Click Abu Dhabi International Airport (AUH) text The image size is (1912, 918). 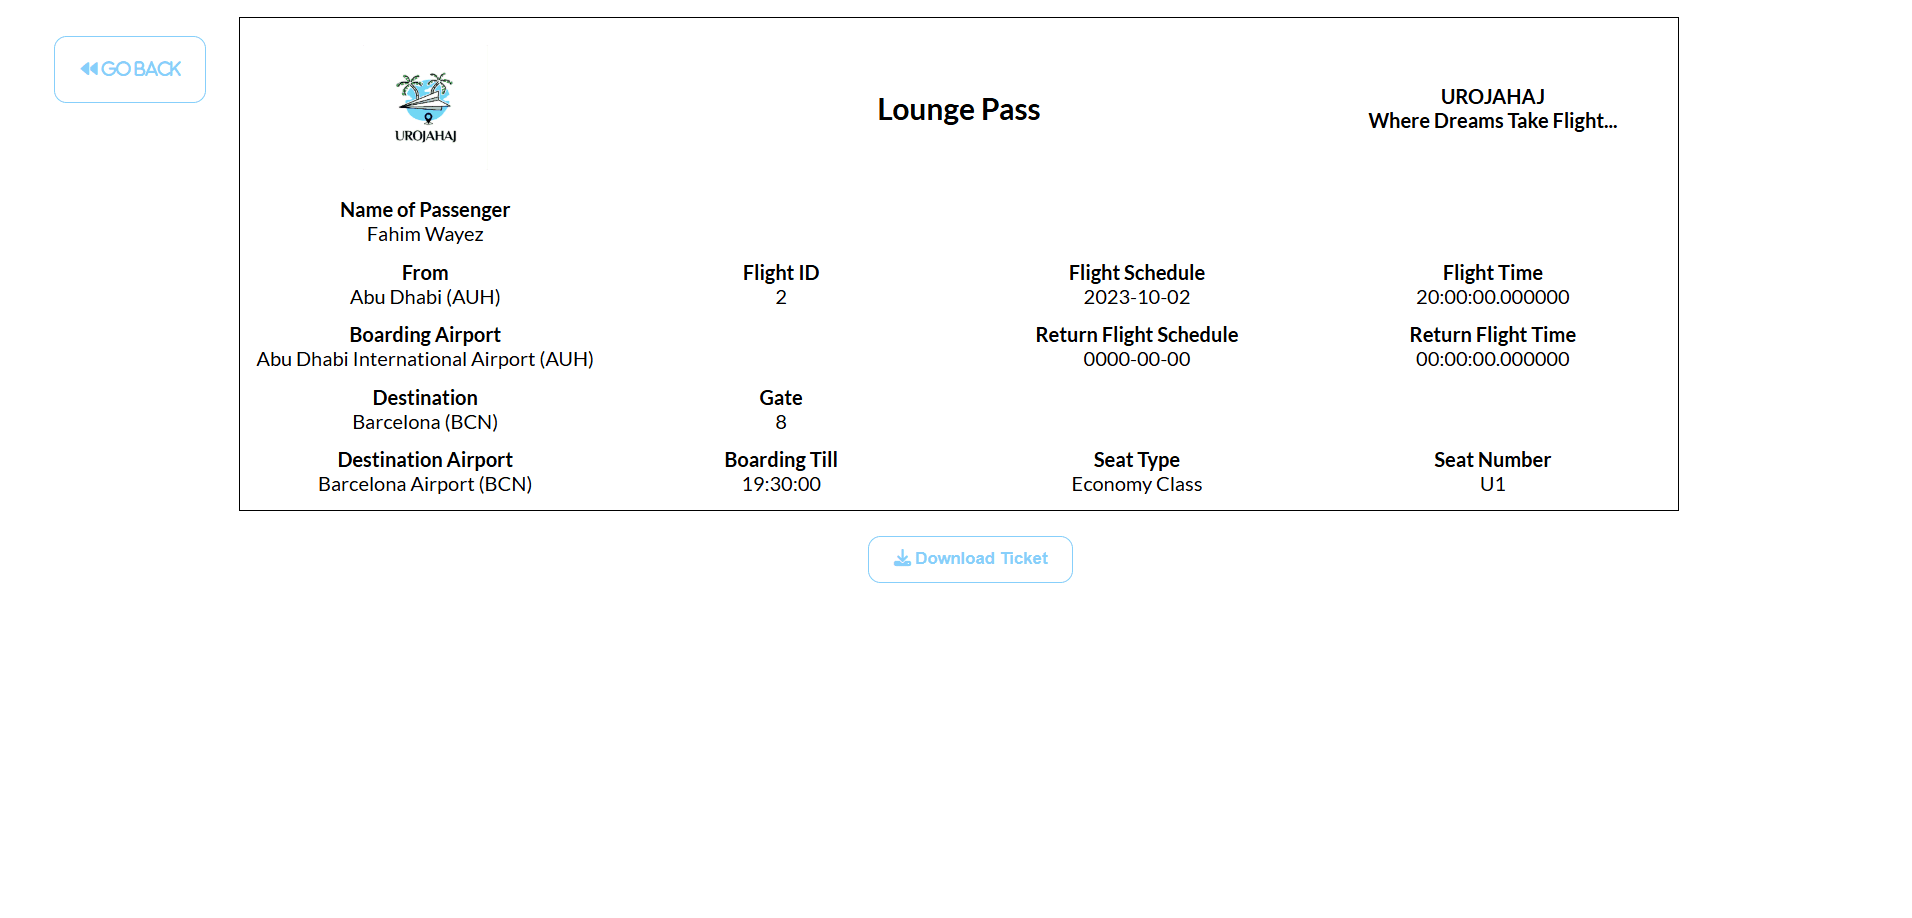point(425,360)
